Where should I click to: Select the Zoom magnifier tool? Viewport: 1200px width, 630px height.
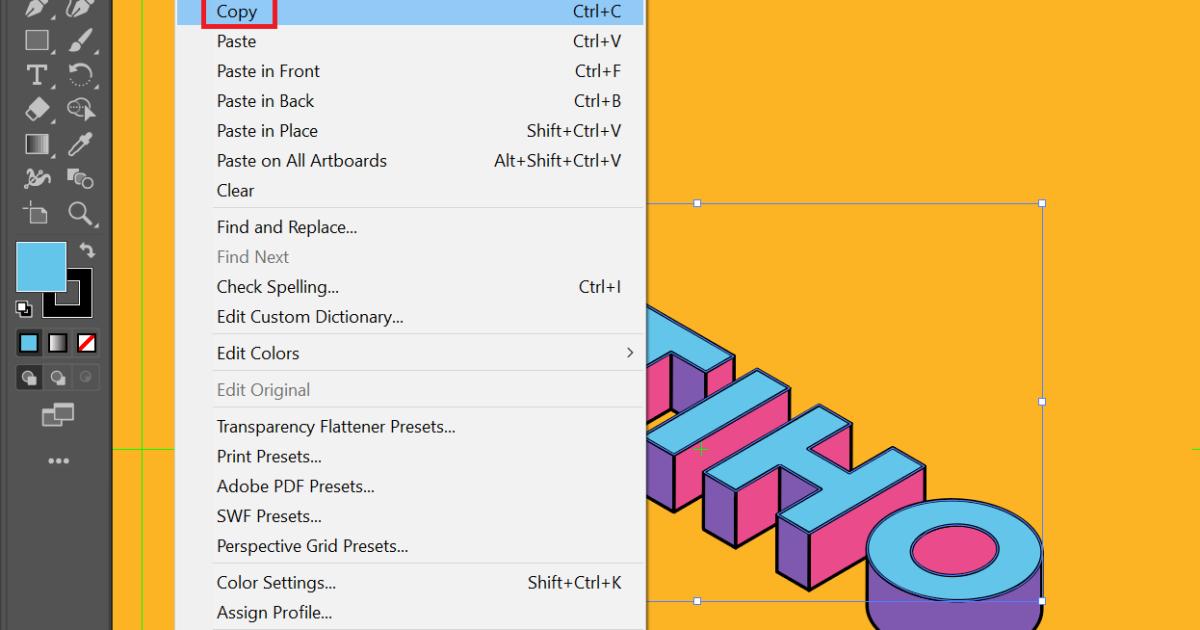coord(80,213)
